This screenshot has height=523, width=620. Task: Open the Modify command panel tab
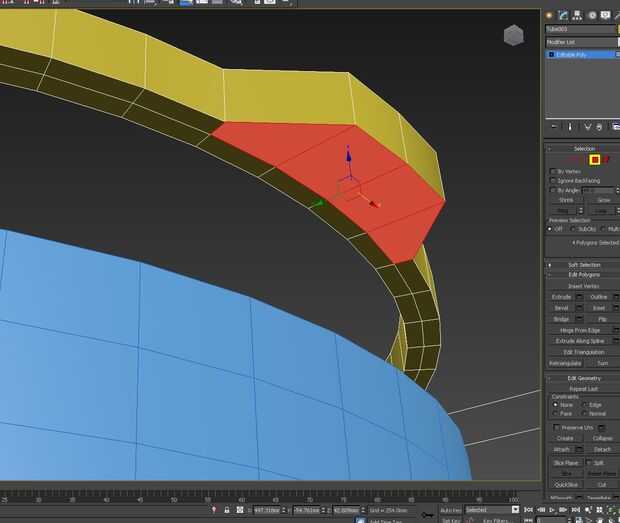click(563, 15)
